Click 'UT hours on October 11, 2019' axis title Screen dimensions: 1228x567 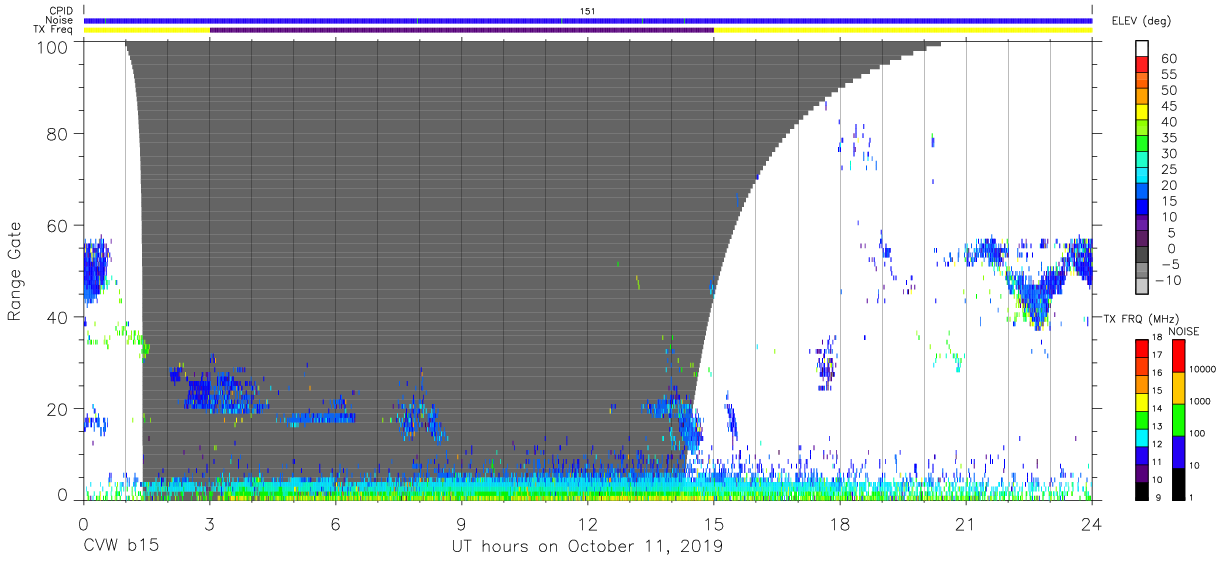(x=587, y=546)
